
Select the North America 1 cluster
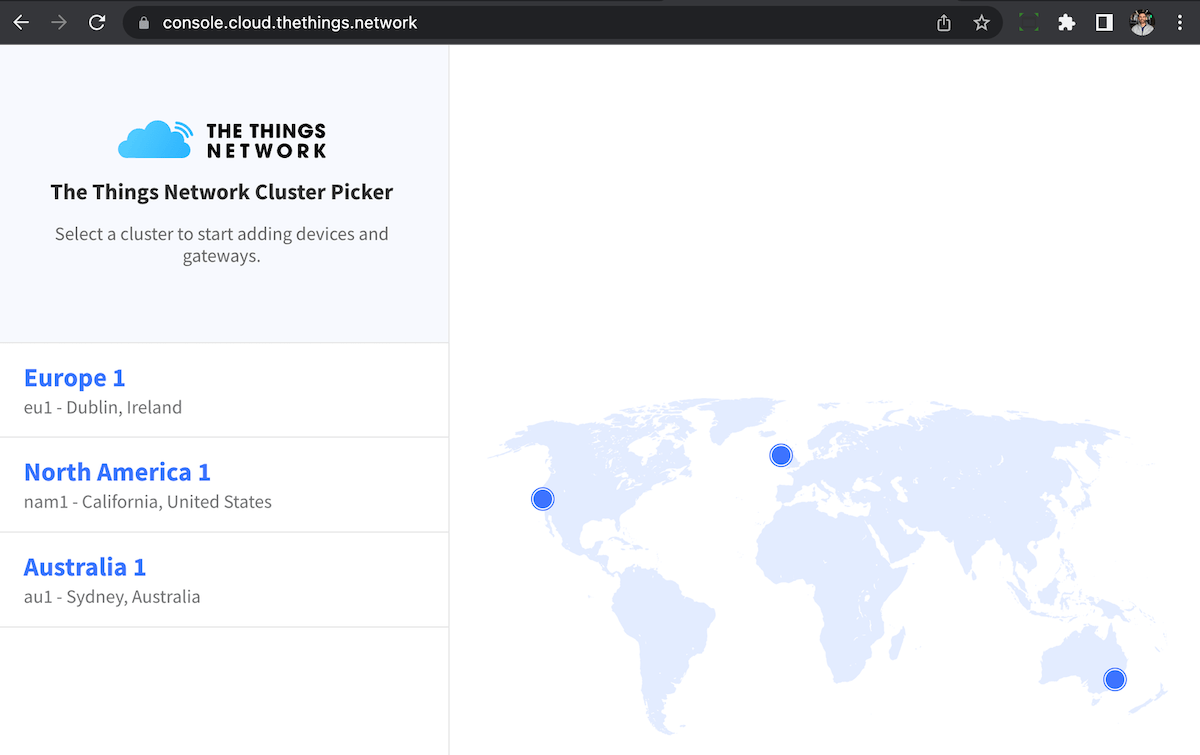(x=224, y=485)
